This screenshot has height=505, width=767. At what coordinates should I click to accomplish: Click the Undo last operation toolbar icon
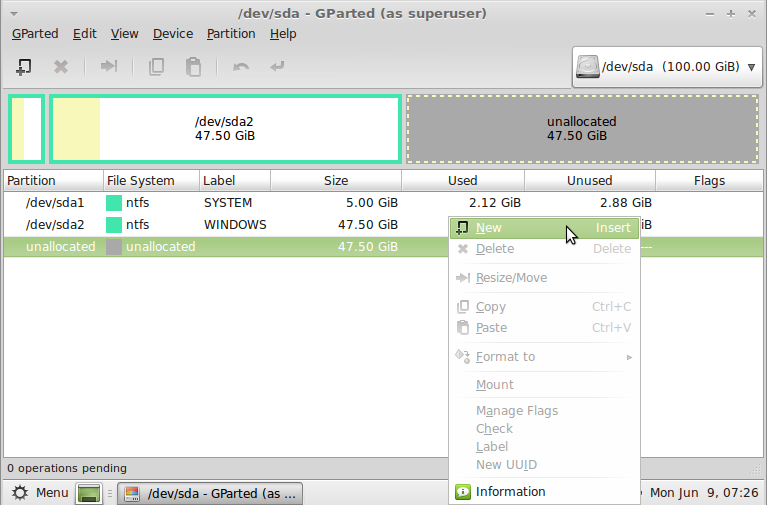pyautogui.click(x=241, y=67)
